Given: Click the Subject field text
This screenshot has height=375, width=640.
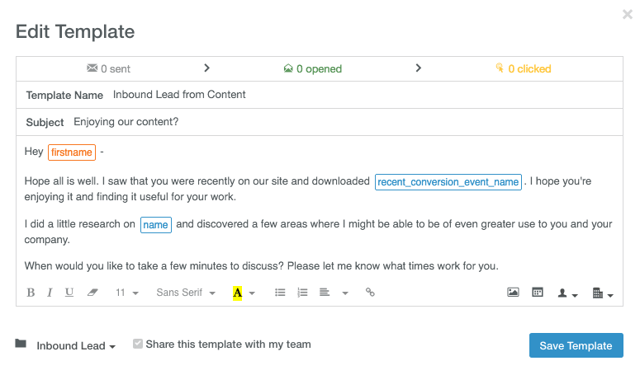Looking at the screenshot, I should coord(126,122).
